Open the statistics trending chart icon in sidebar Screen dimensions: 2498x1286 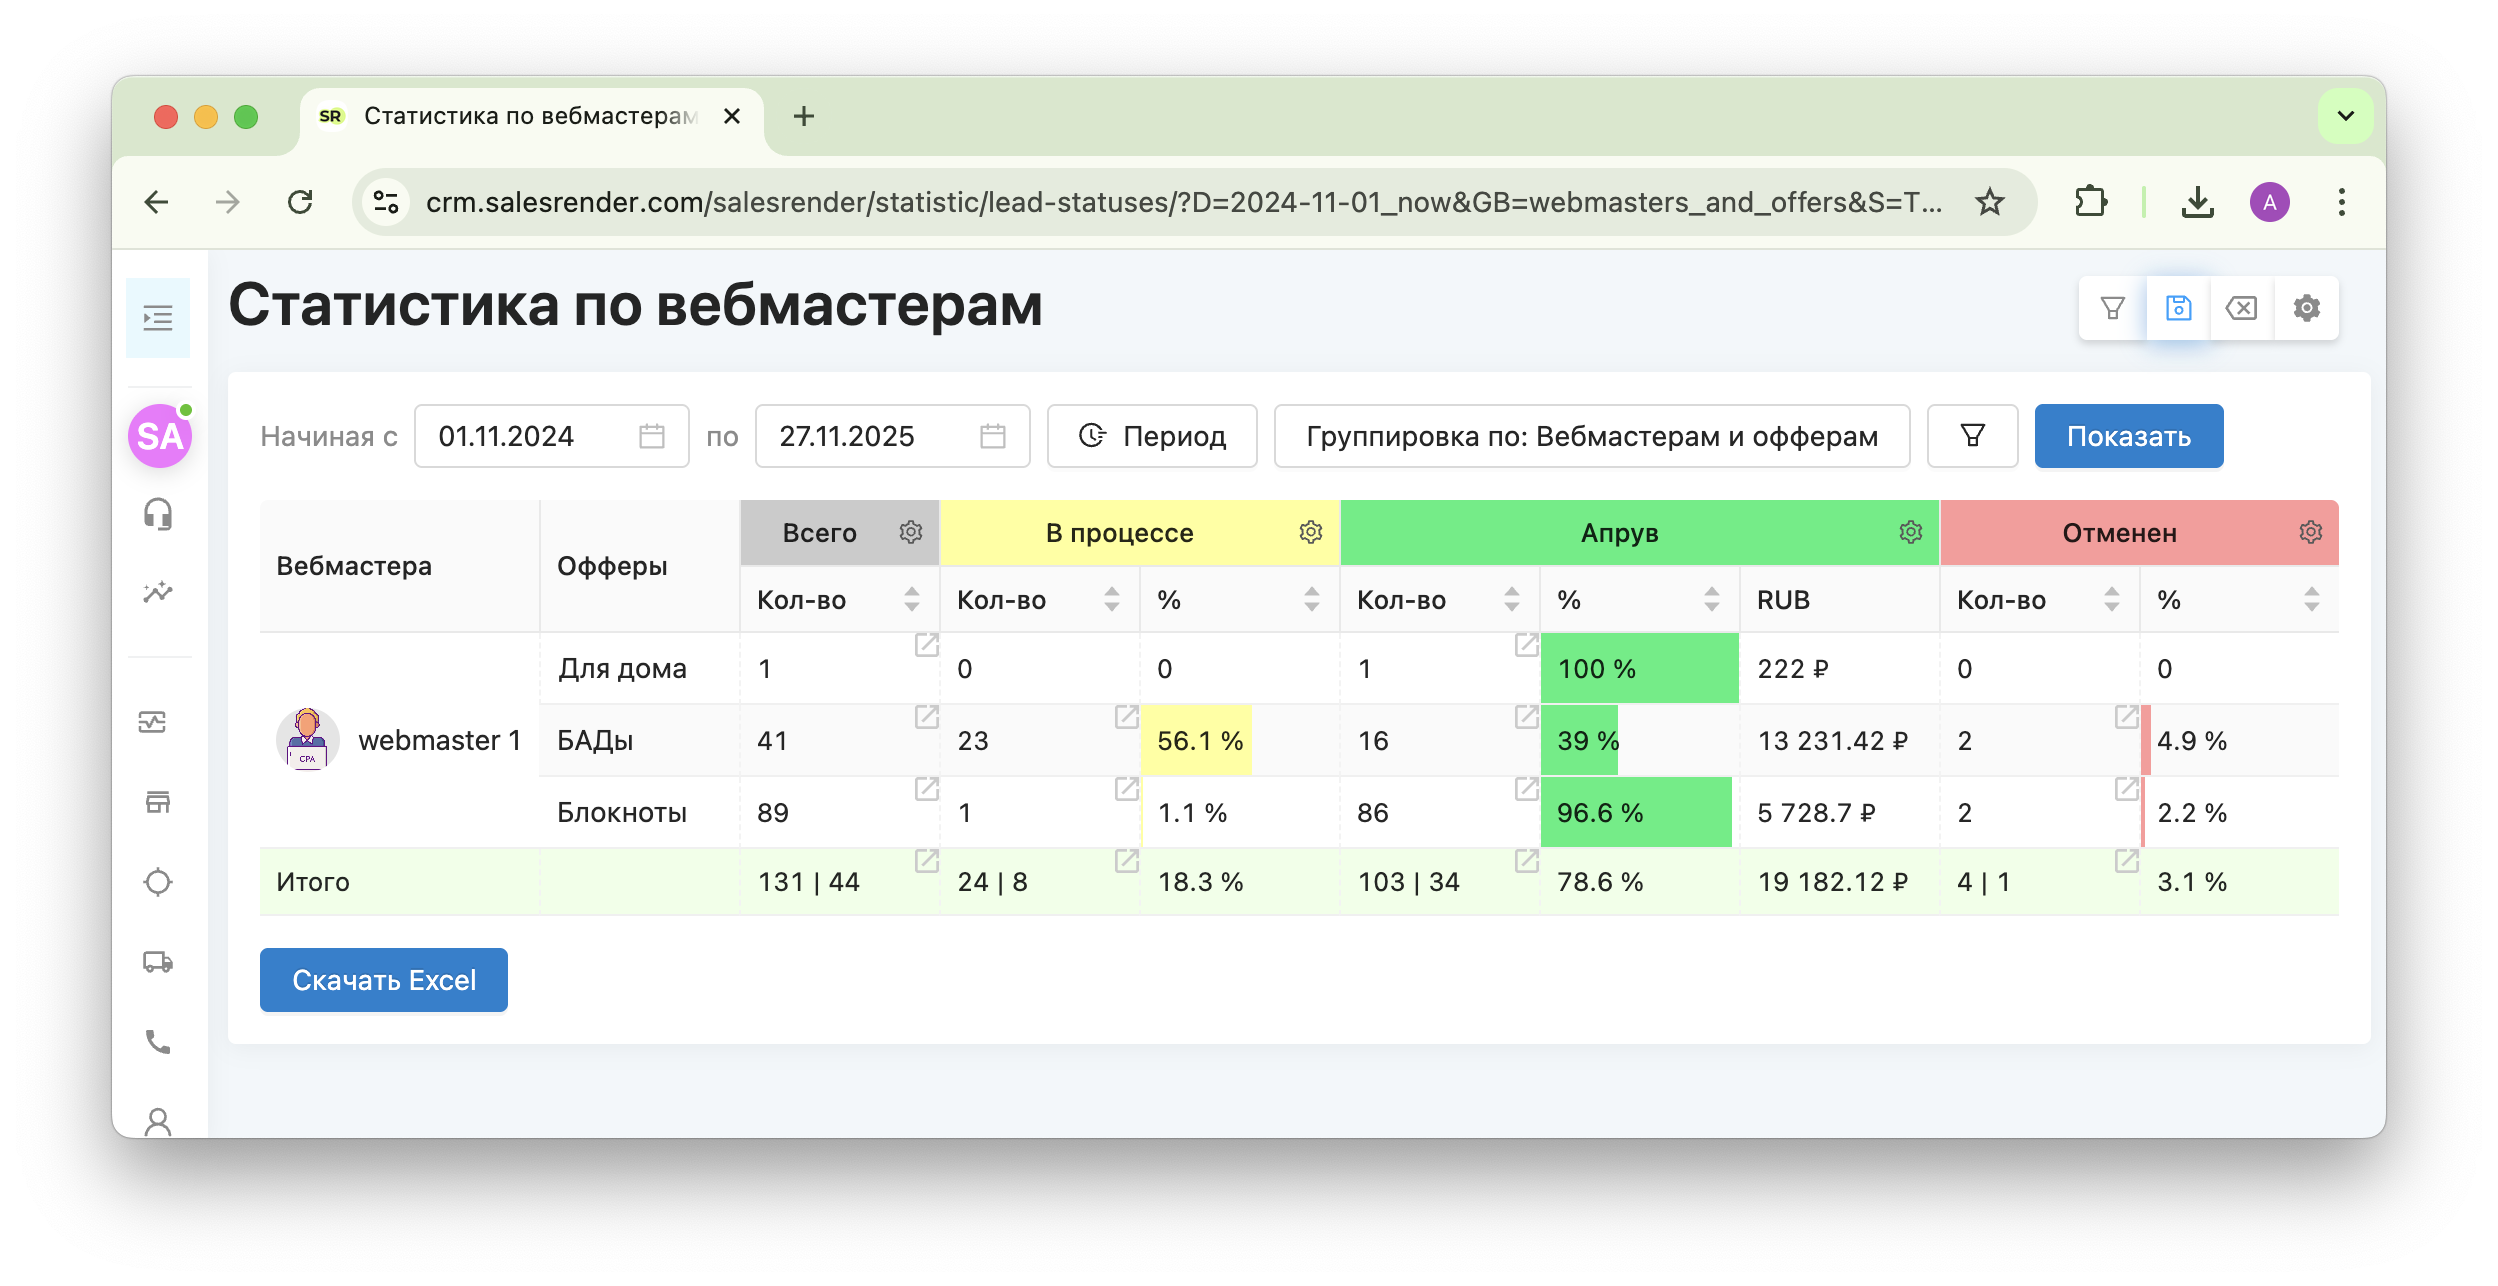[x=157, y=591]
